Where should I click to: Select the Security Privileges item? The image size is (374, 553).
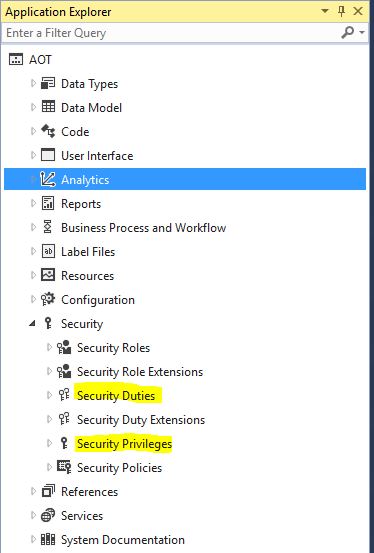coord(124,443)
